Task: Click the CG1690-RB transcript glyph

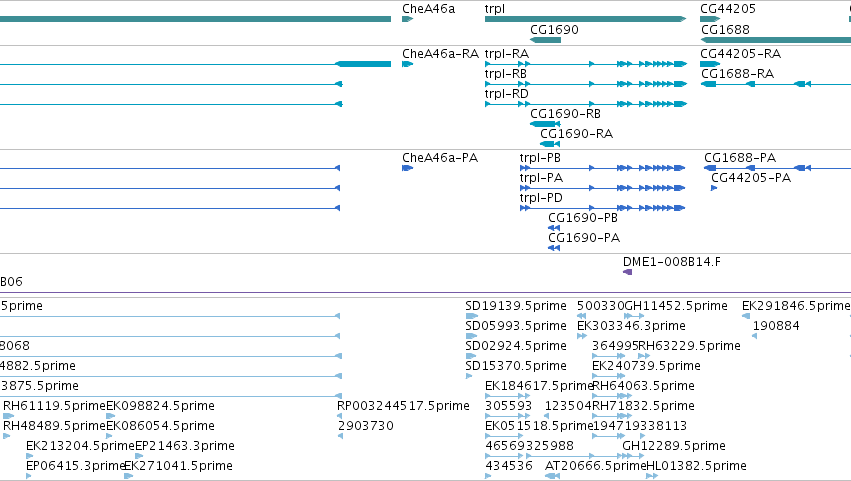Action: pyautogui.click(x=545, y=124)
